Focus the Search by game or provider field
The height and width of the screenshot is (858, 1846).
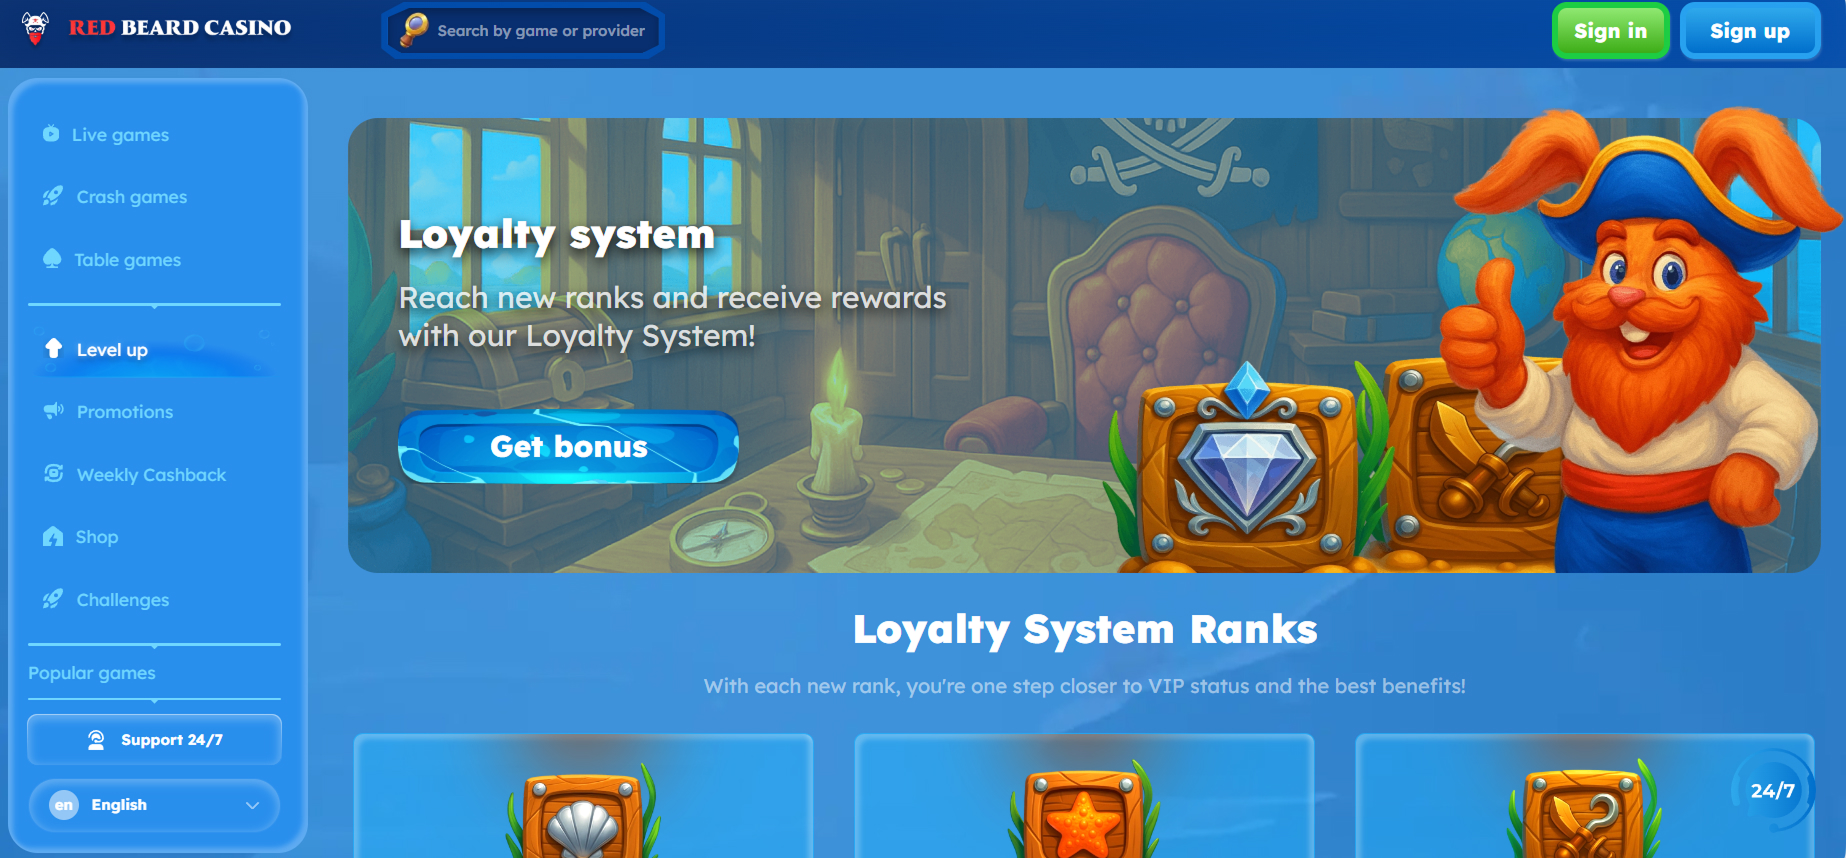click(x=523, y=31)
